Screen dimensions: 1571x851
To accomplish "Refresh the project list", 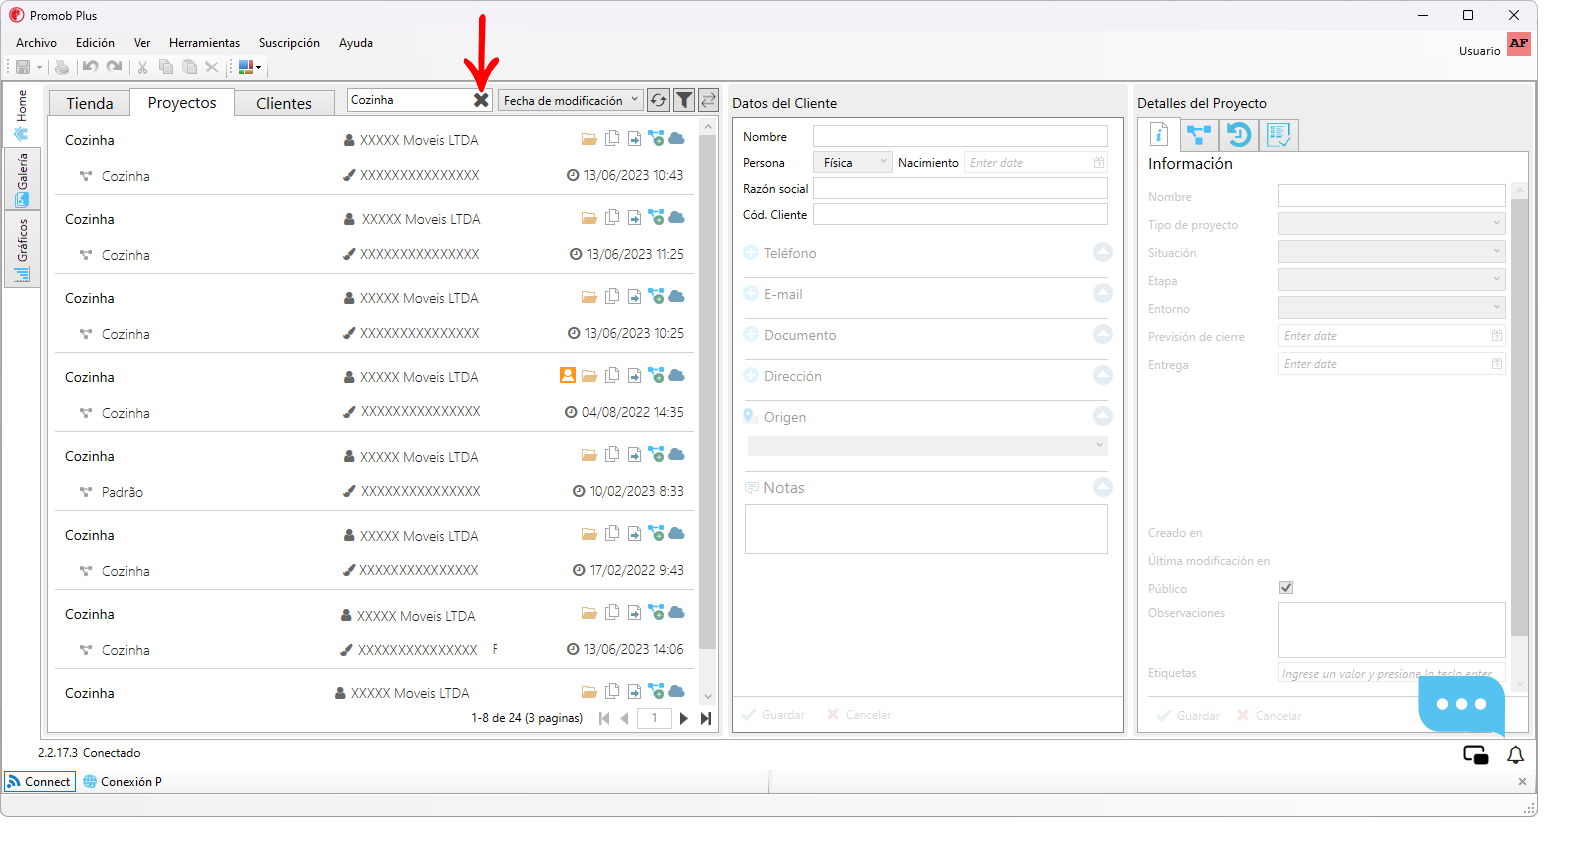I will [x=658, y=100].
